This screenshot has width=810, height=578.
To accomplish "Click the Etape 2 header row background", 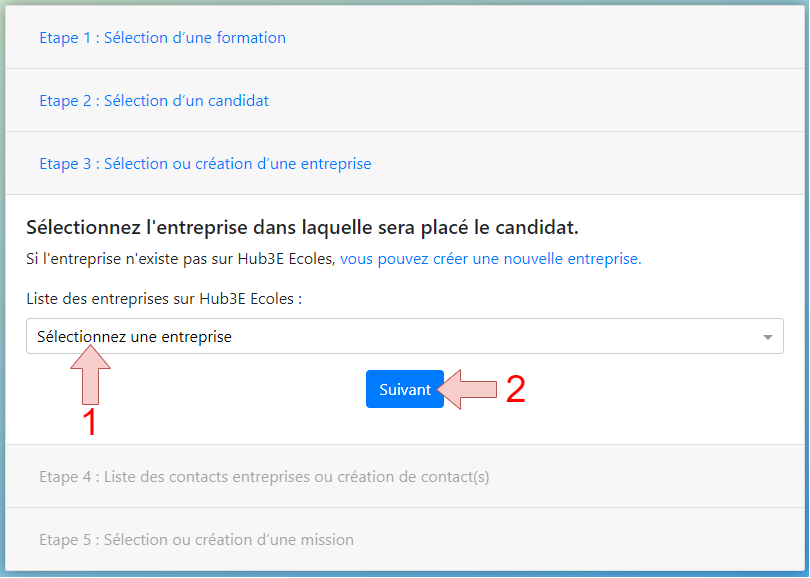I will pos(404,100).
